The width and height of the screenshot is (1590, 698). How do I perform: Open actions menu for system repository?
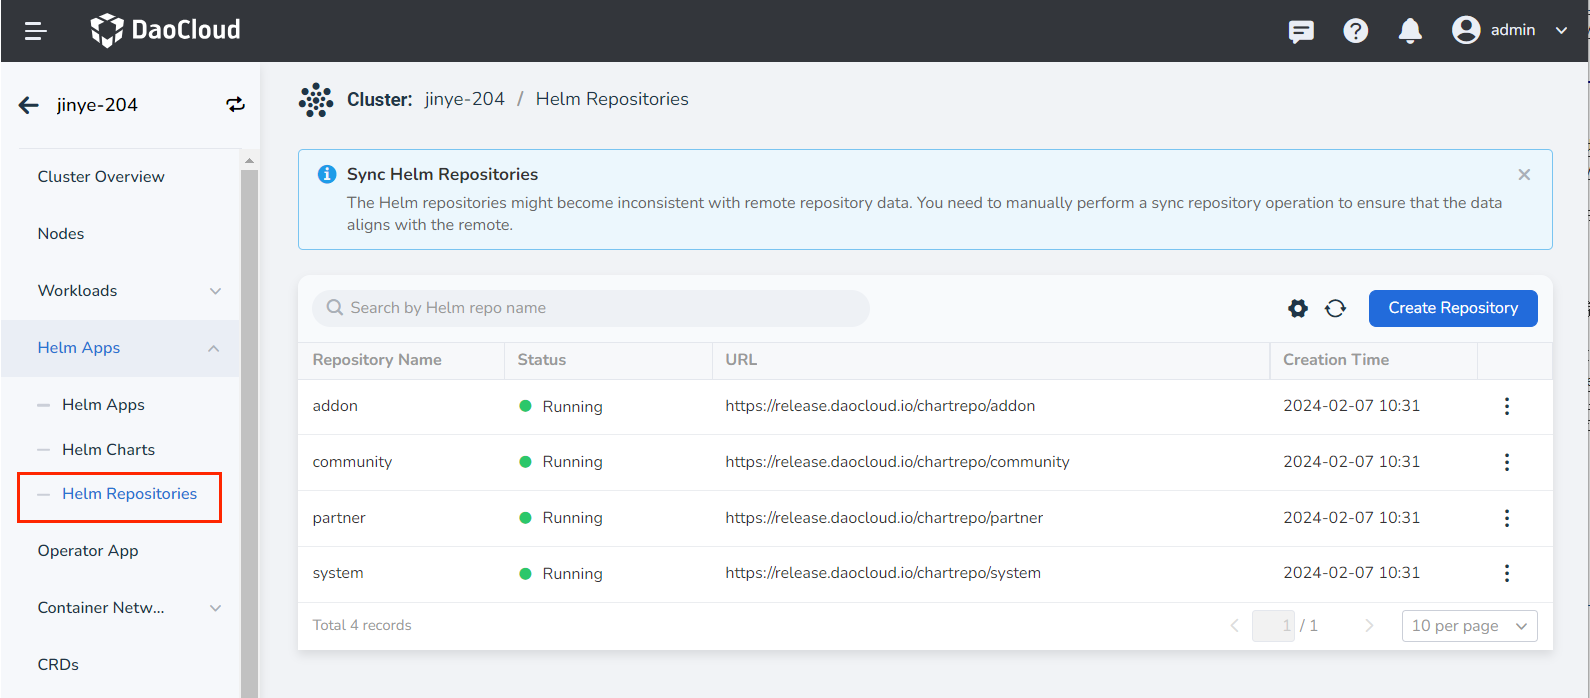click(1506, 573)
